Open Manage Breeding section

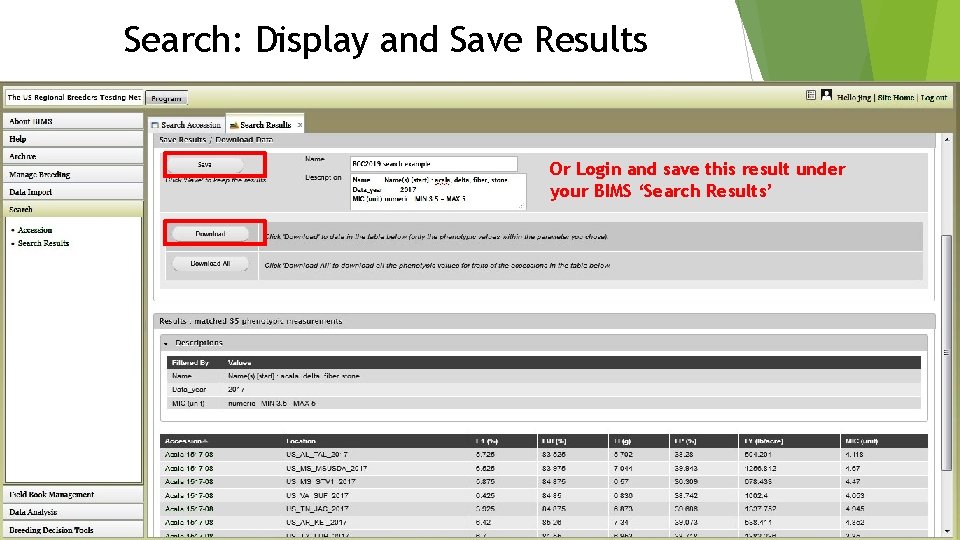pyautogui.click(x=73, y=174)
